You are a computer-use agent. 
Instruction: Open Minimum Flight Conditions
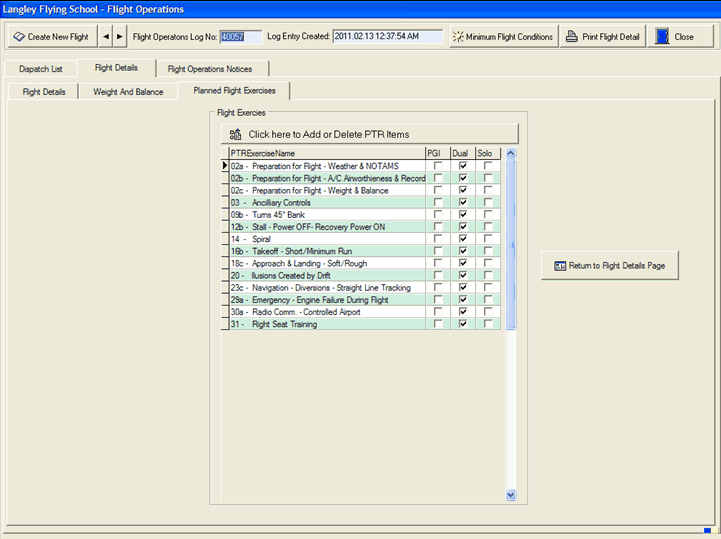502,37
